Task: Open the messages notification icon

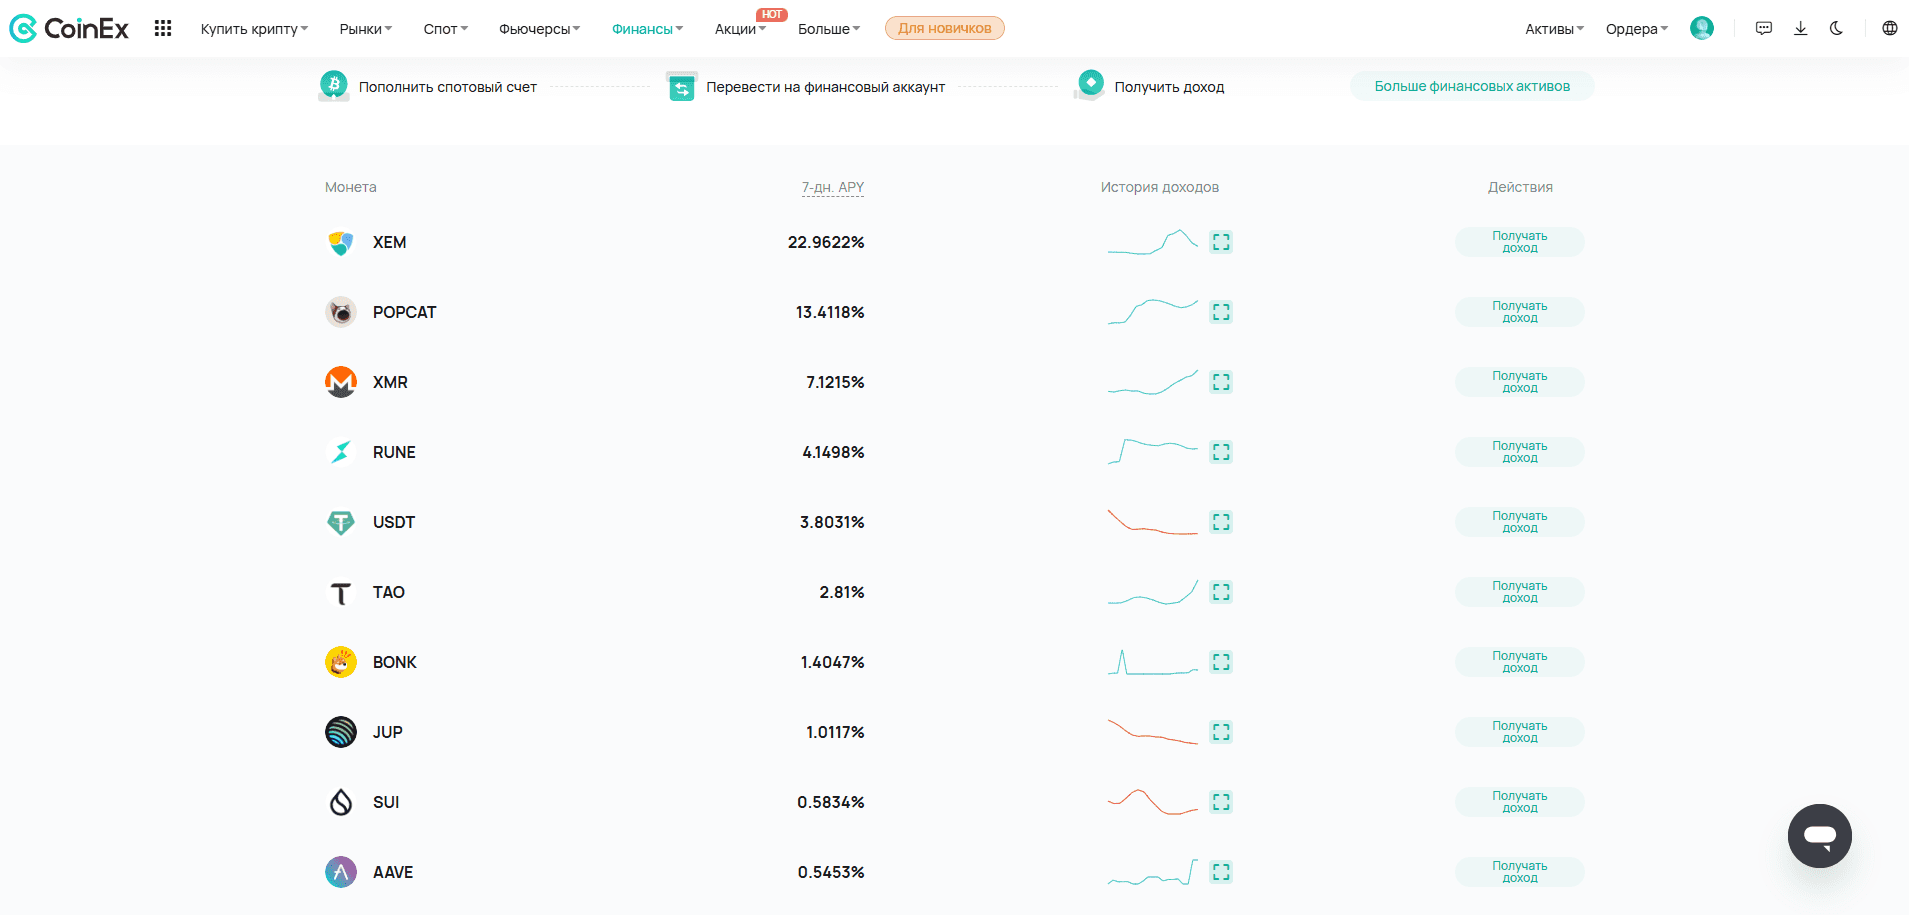Action: tap(1764, 28)
